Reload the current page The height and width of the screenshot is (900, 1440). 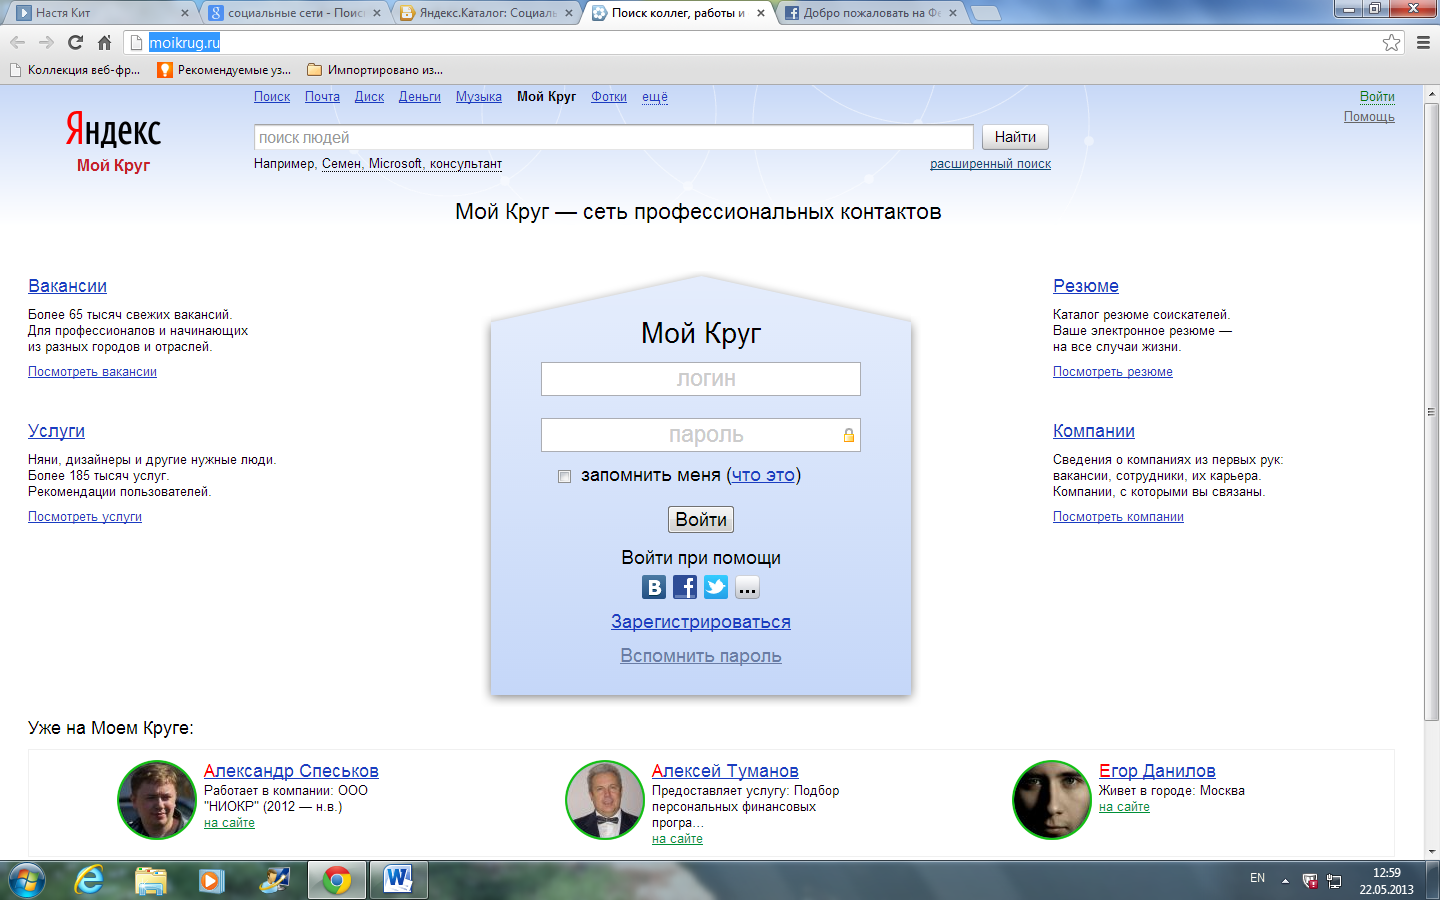(75, 42)
